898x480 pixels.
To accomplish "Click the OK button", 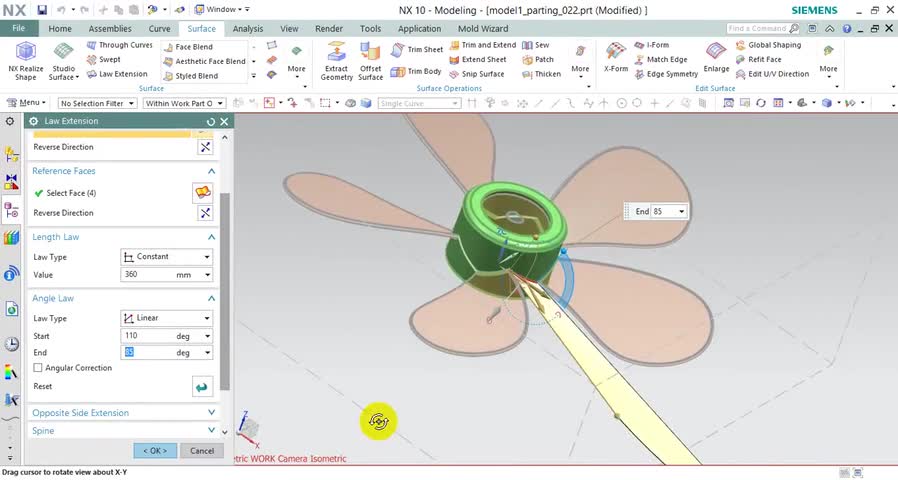I will tap(155, 451).
